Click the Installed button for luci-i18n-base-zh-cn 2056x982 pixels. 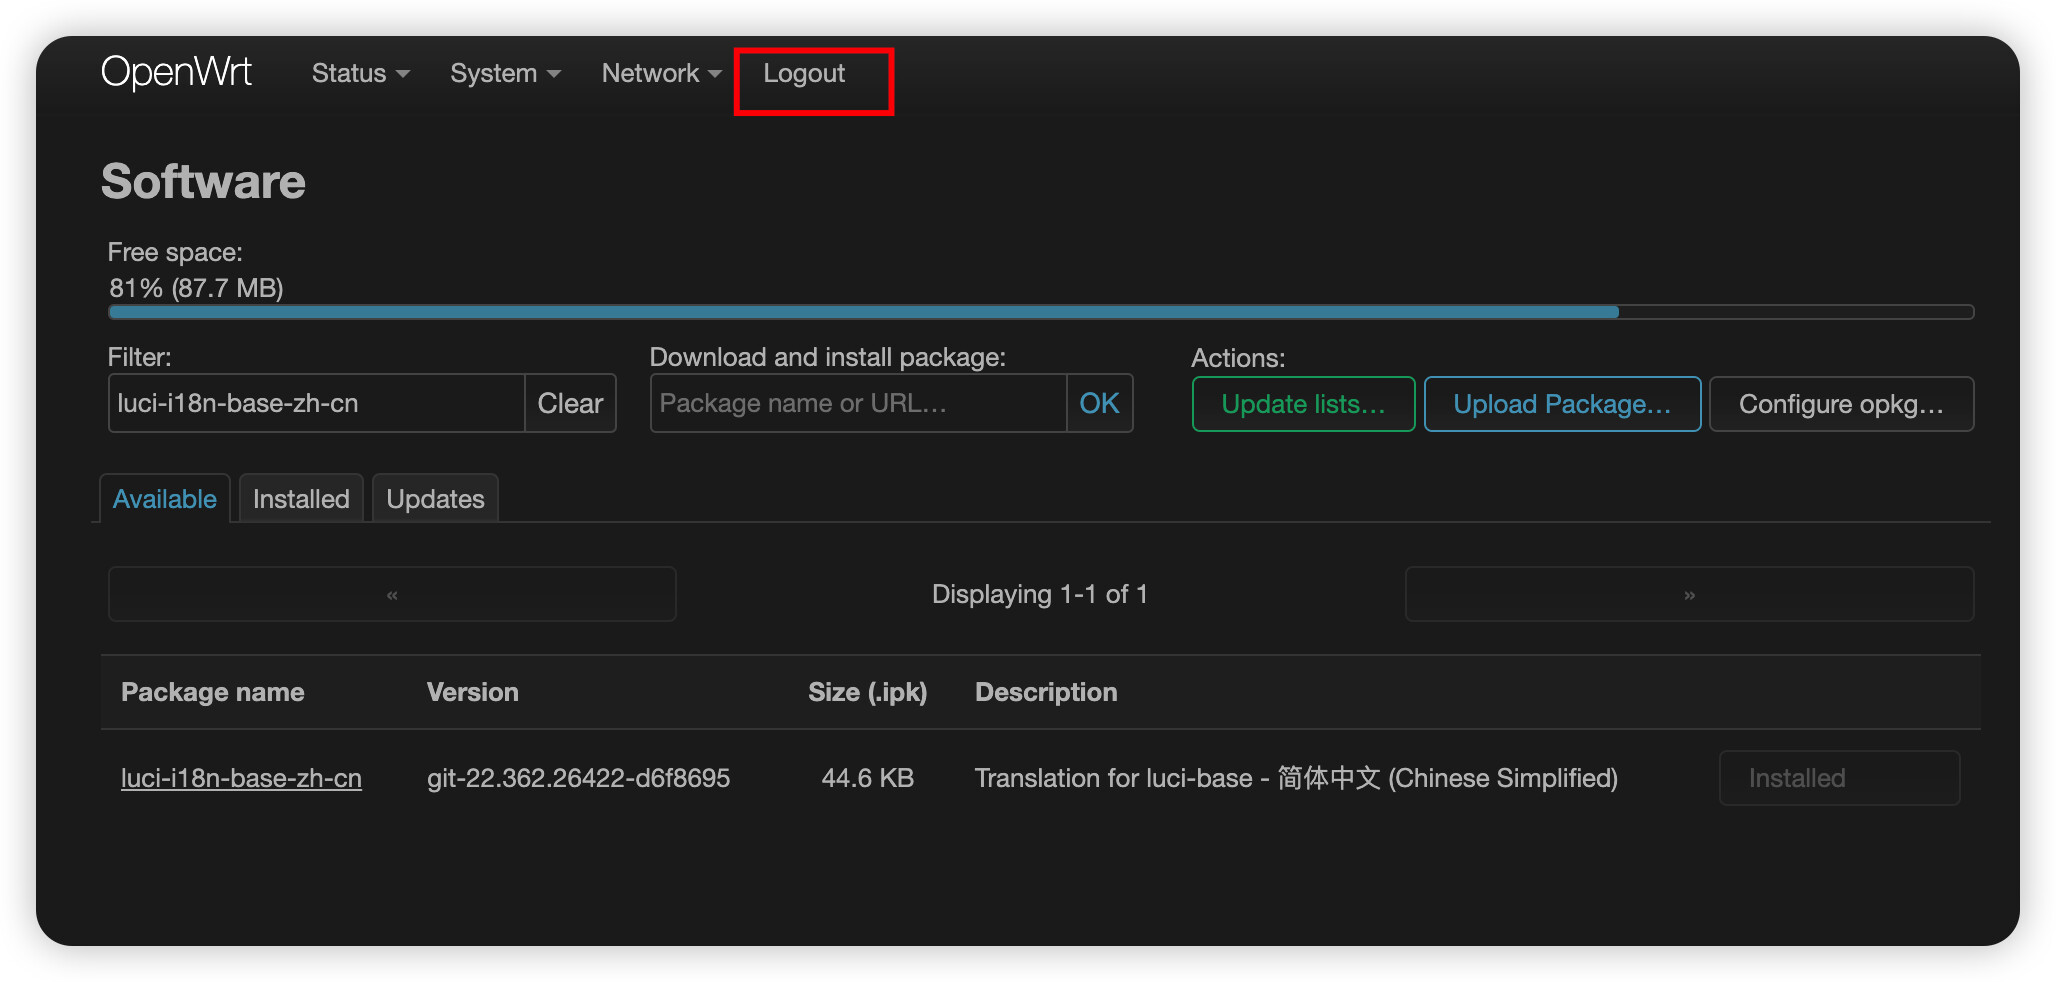tap(1839, 778)
